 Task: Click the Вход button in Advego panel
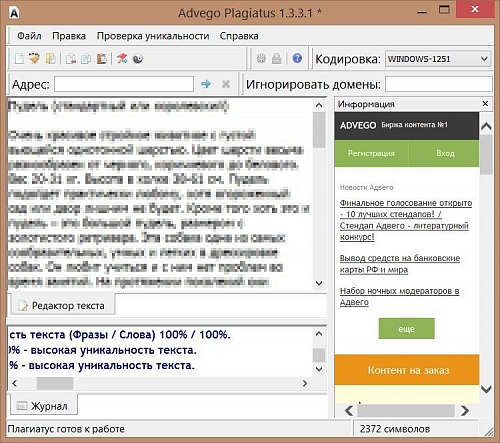tap(445, 153)
